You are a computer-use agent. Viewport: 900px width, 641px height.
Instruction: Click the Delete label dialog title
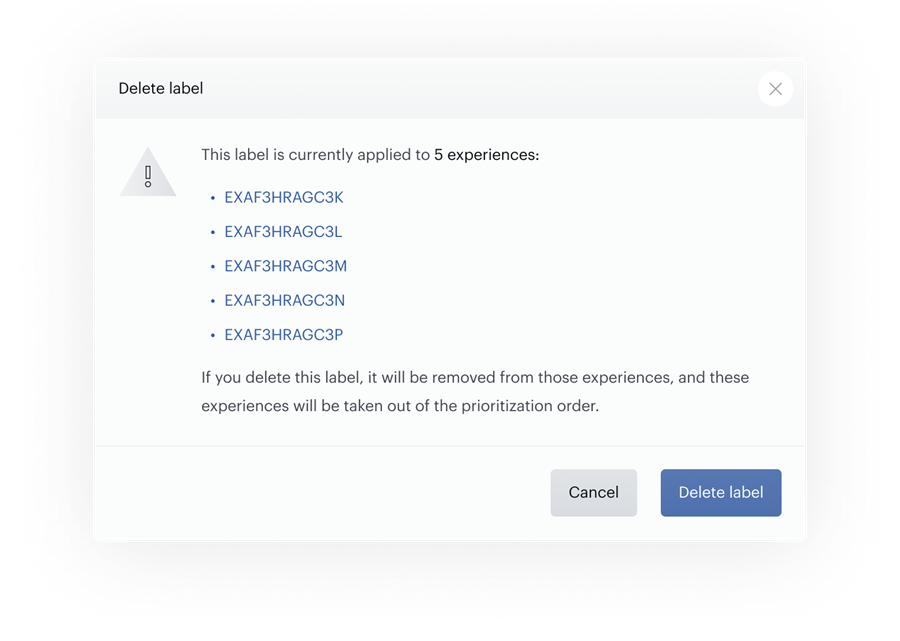[x=161, y=88]
